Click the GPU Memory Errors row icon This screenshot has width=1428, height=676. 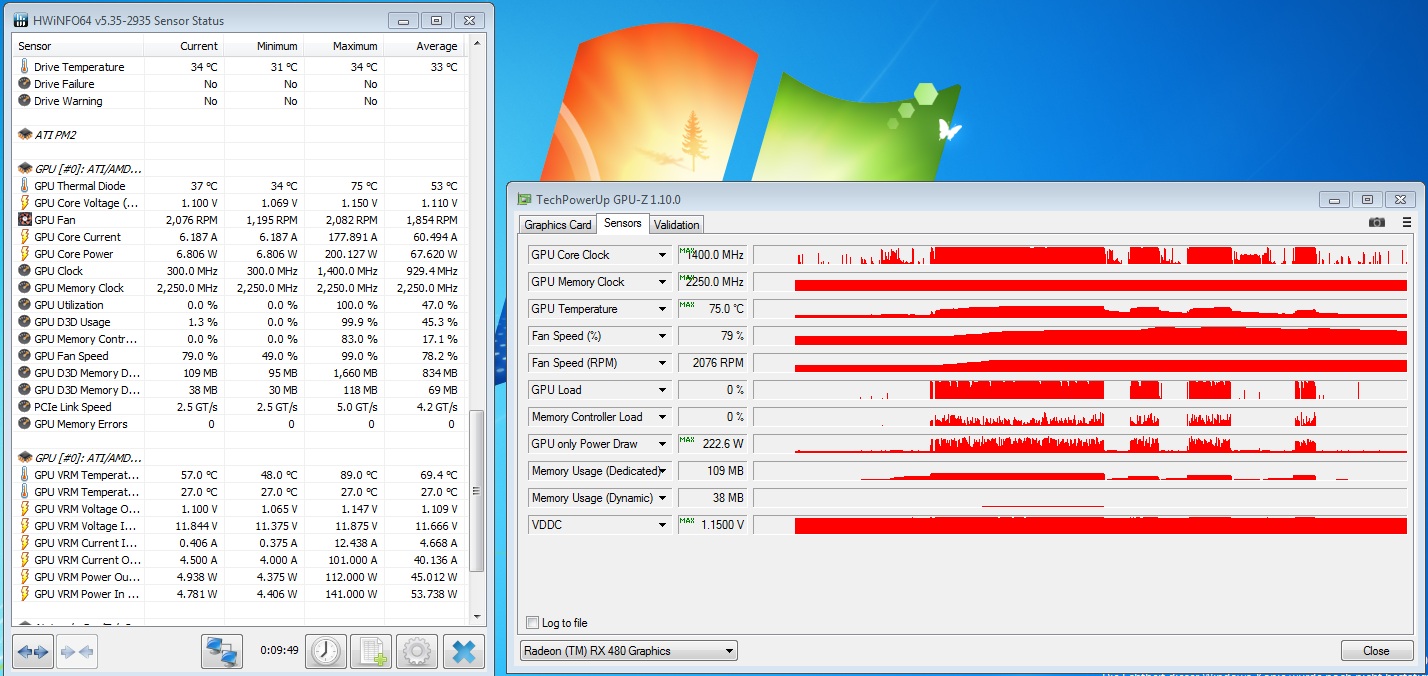pos(25,424)
